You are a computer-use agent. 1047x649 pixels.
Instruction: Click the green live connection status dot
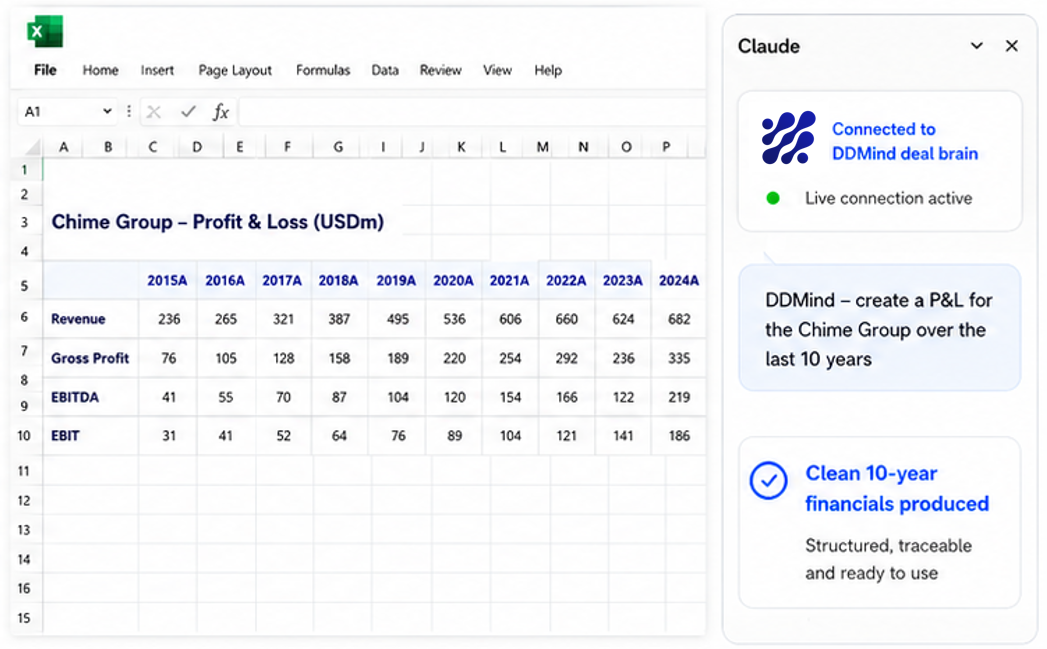click(x=773, y=198)
